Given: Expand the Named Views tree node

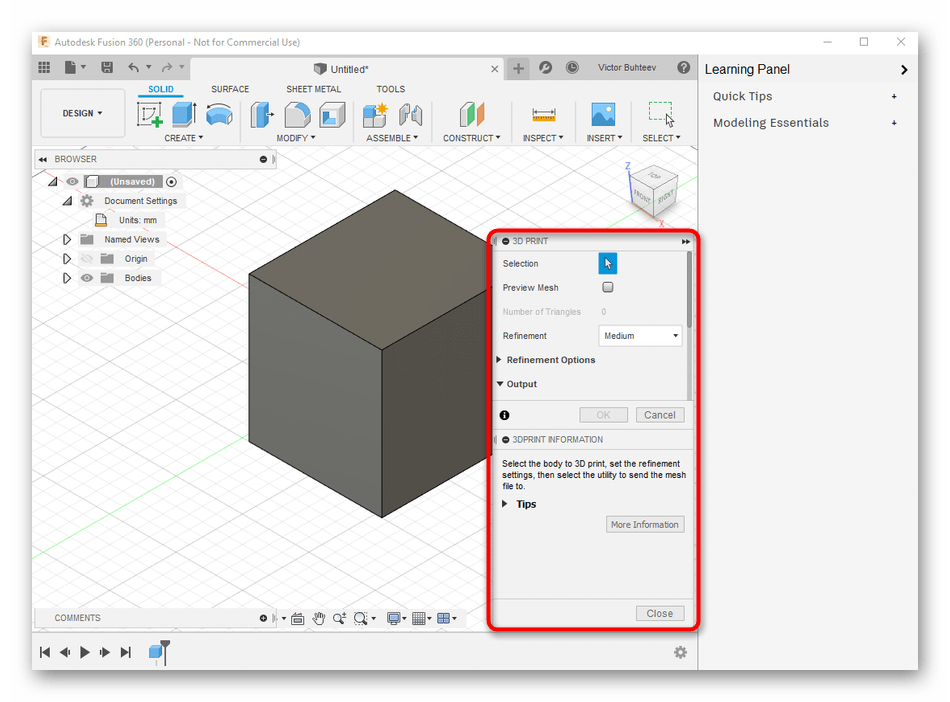Looking at the screenshot, I should (x=67, y=240).
